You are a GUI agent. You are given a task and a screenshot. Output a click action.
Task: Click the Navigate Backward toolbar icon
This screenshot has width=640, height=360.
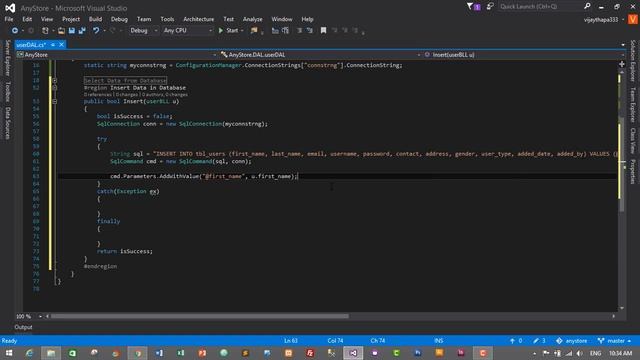point(15,31)
